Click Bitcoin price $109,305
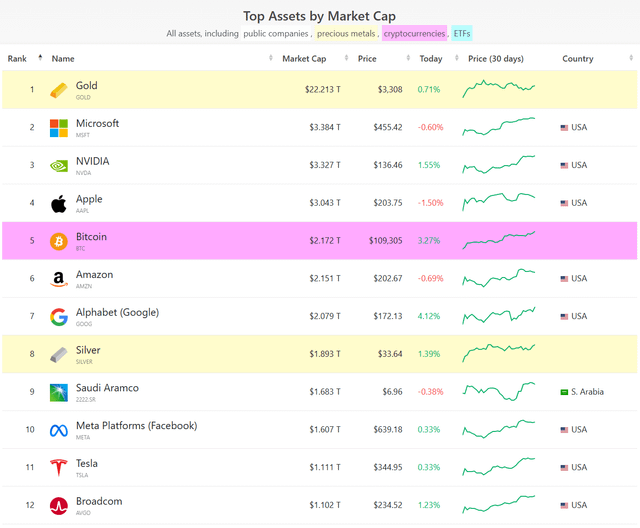Viewport: 640px width, 528px height. coord(386,241)
